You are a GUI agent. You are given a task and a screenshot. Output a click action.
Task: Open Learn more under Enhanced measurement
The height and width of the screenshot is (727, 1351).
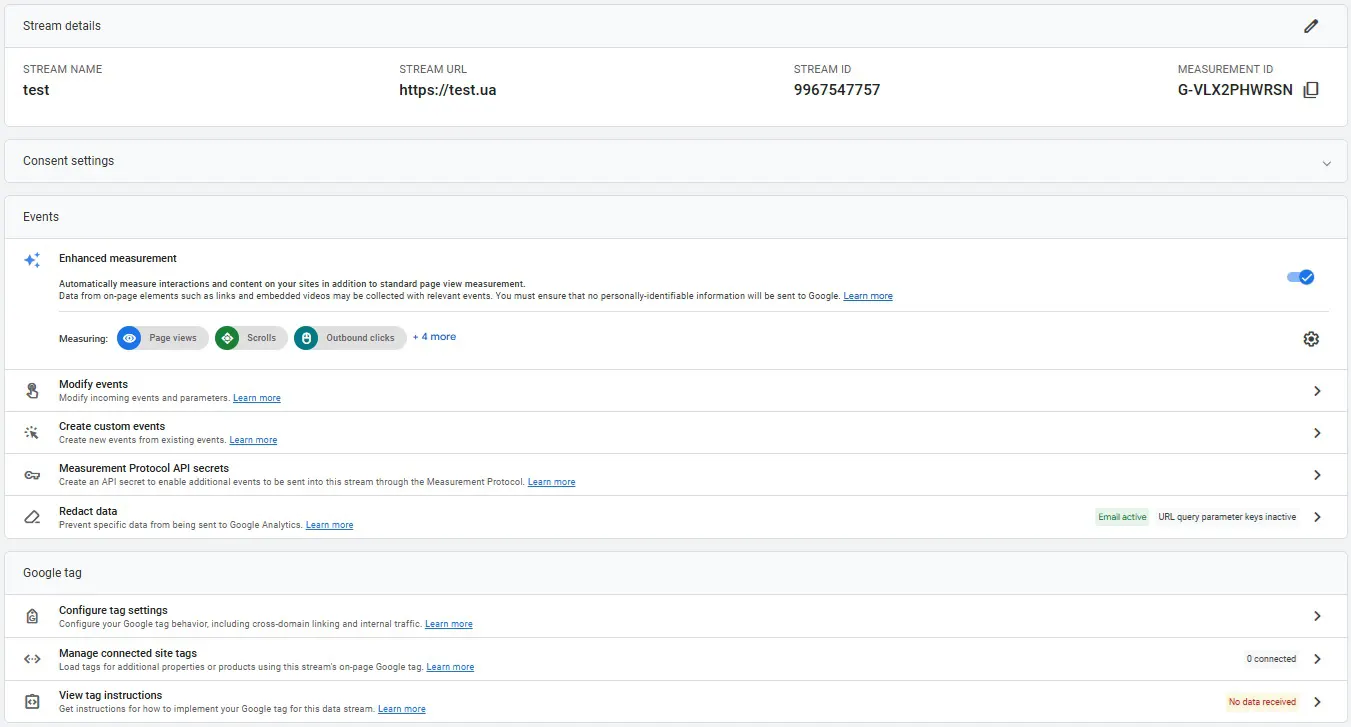click(x=868, y=296)
